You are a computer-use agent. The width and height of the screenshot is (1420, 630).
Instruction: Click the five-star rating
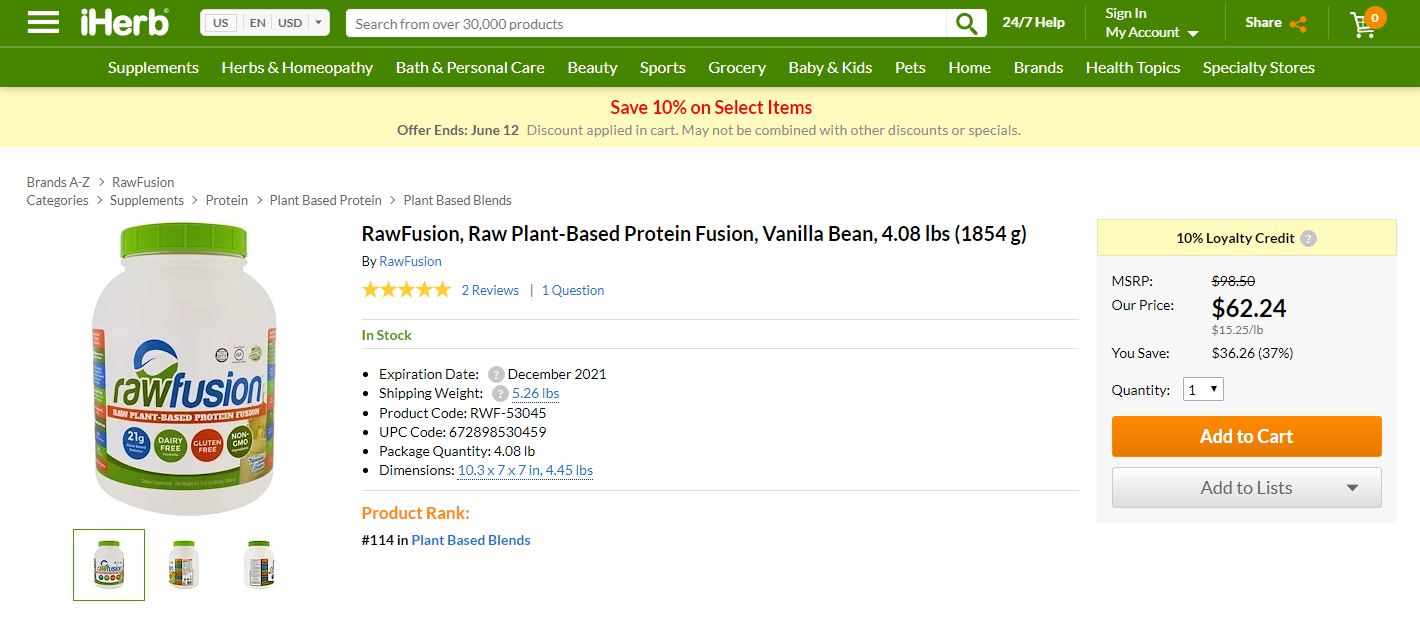coord(406,290)
